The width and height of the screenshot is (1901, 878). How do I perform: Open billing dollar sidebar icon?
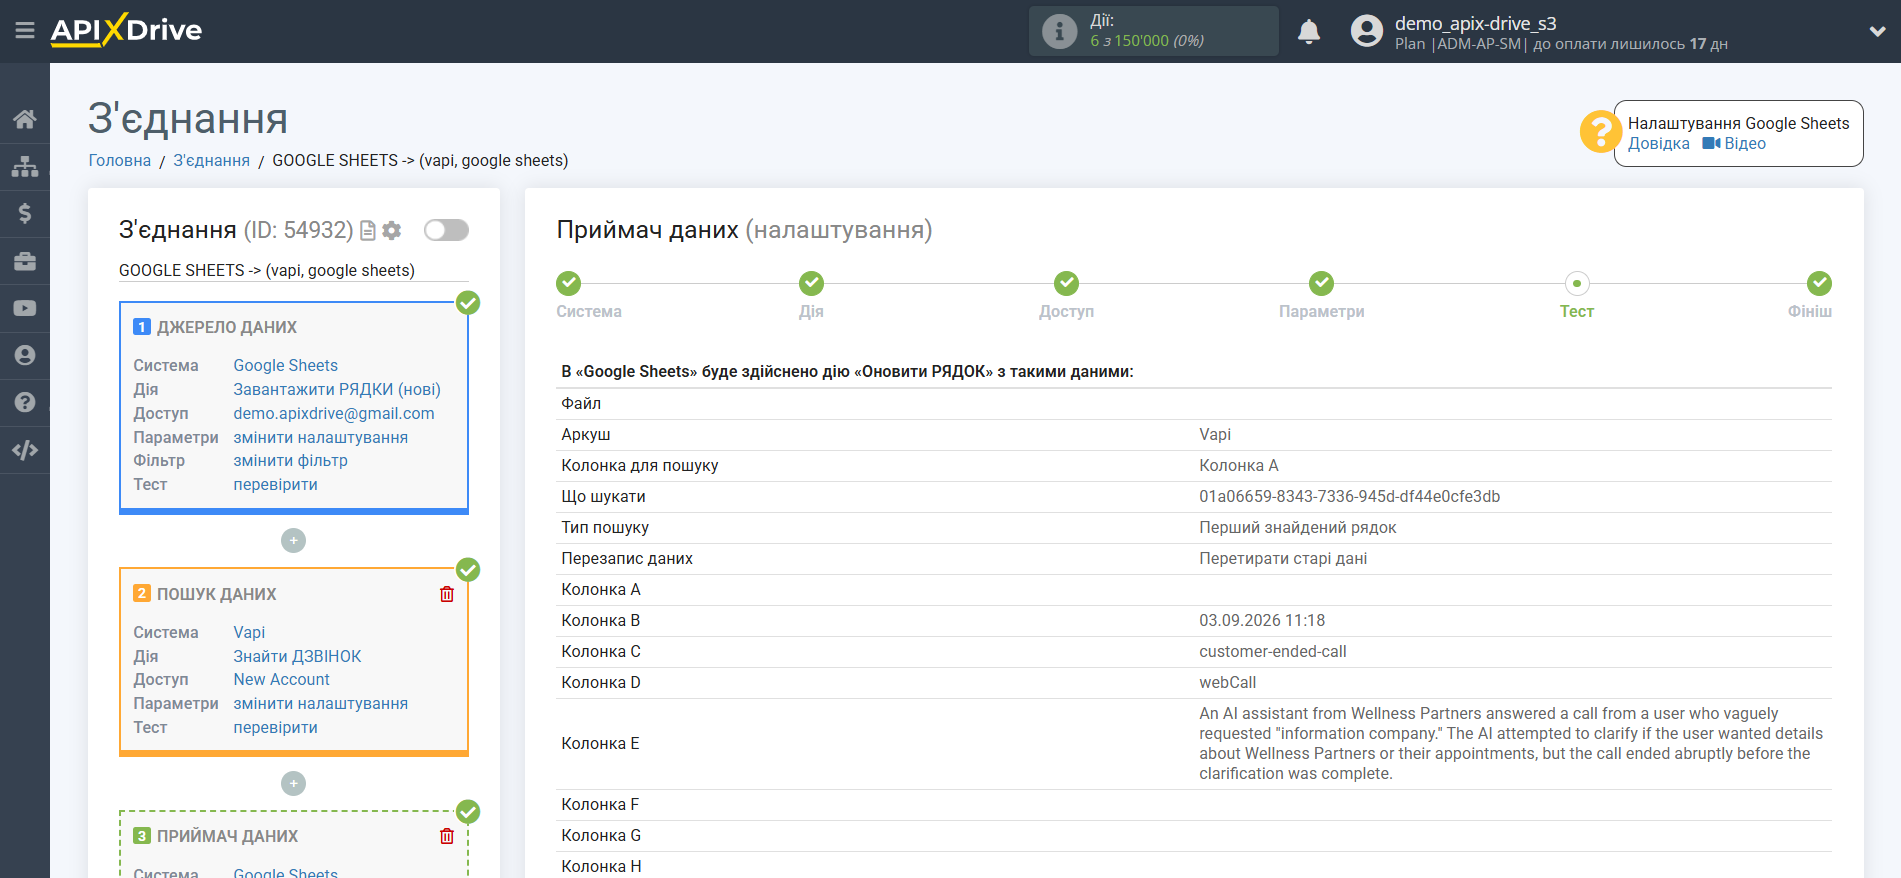(x=25, y=213)
